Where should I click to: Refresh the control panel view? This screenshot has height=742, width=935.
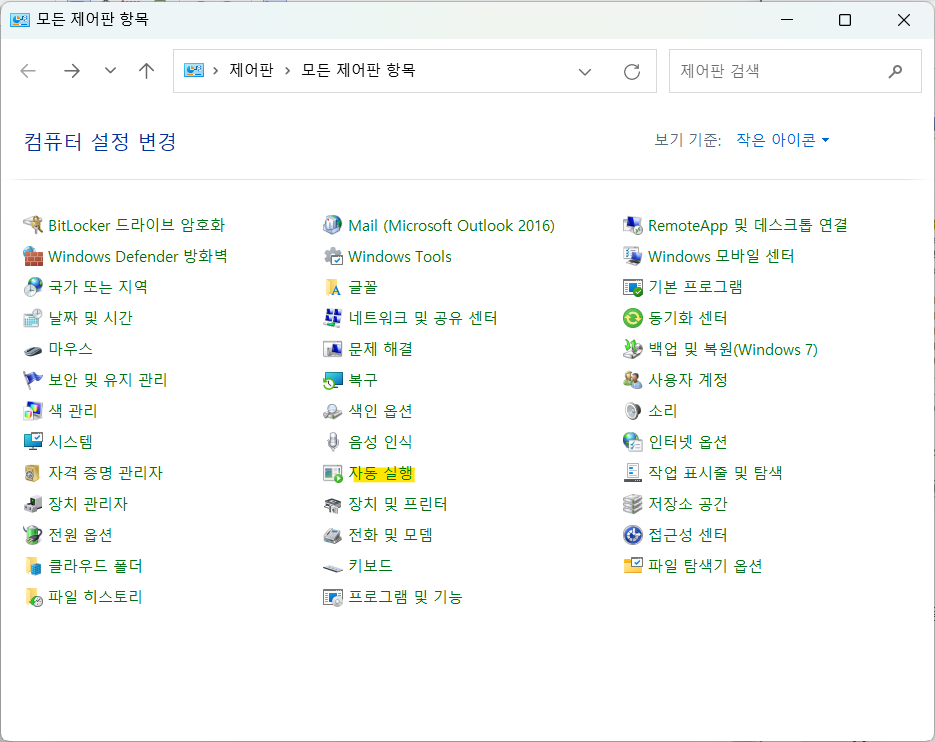(632, 72)
